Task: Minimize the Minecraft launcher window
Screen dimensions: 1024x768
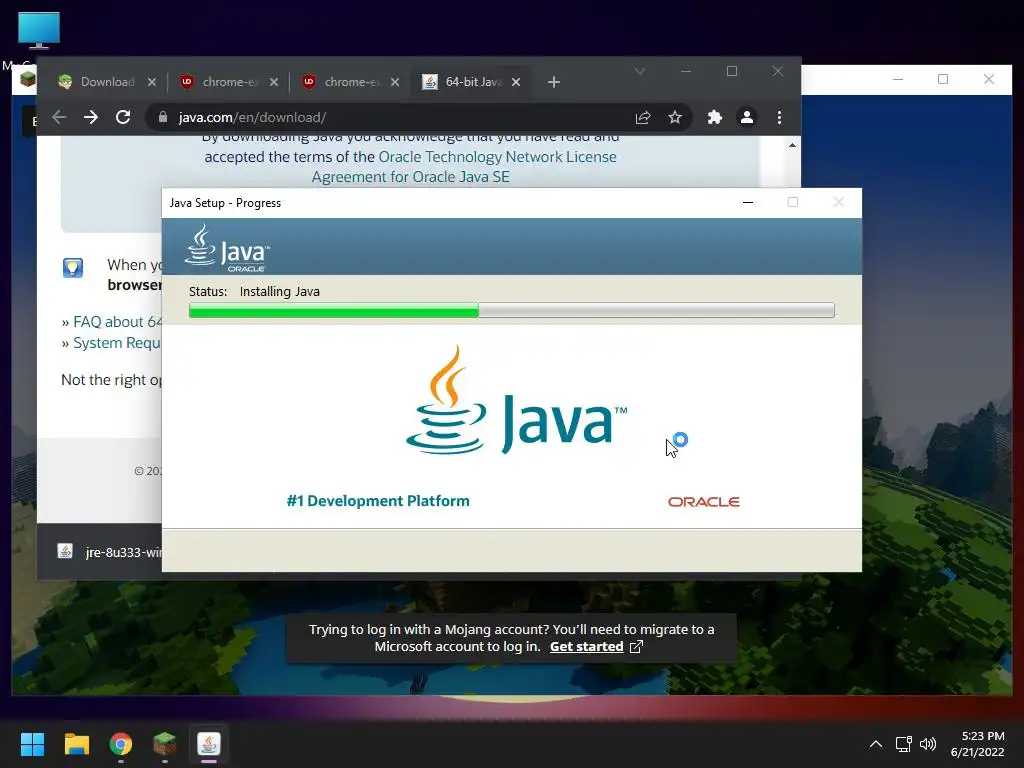Action: (898, 79)
